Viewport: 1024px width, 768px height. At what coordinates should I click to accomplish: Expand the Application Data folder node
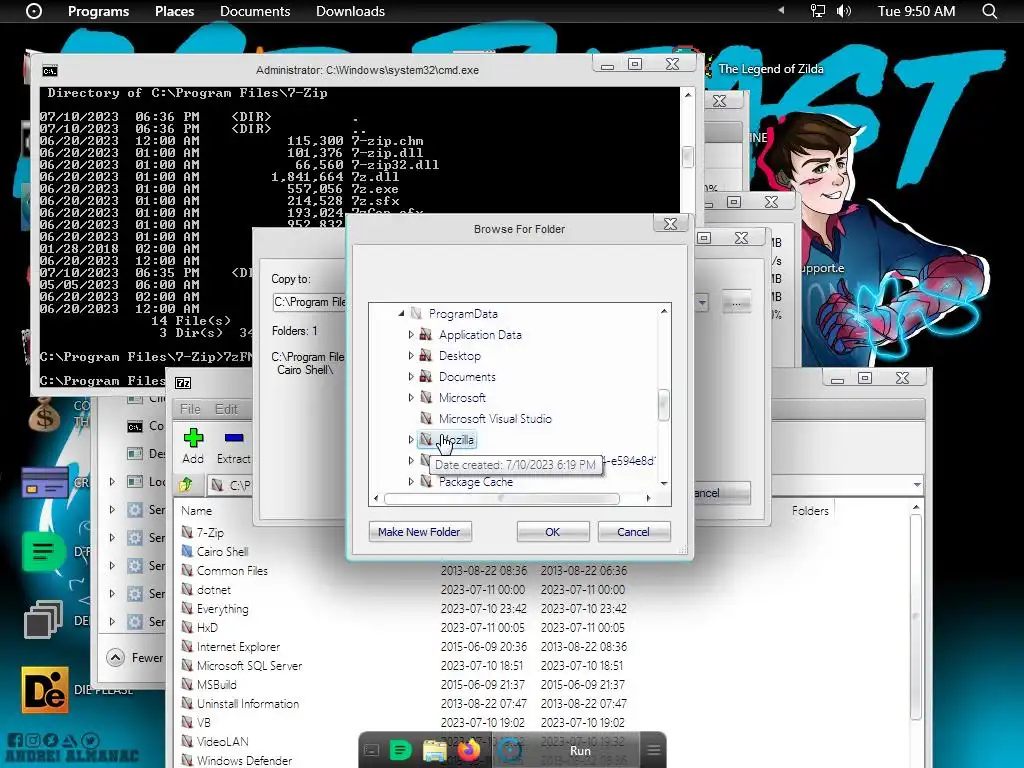point(411,334)
